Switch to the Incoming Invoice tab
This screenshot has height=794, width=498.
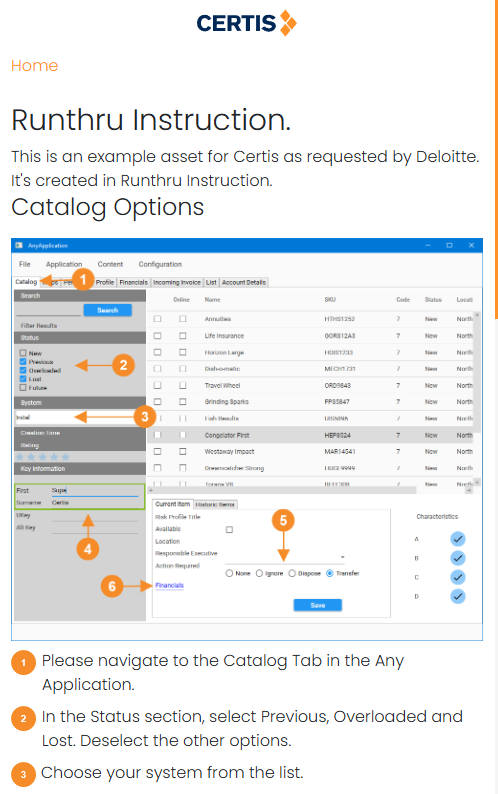177,283
